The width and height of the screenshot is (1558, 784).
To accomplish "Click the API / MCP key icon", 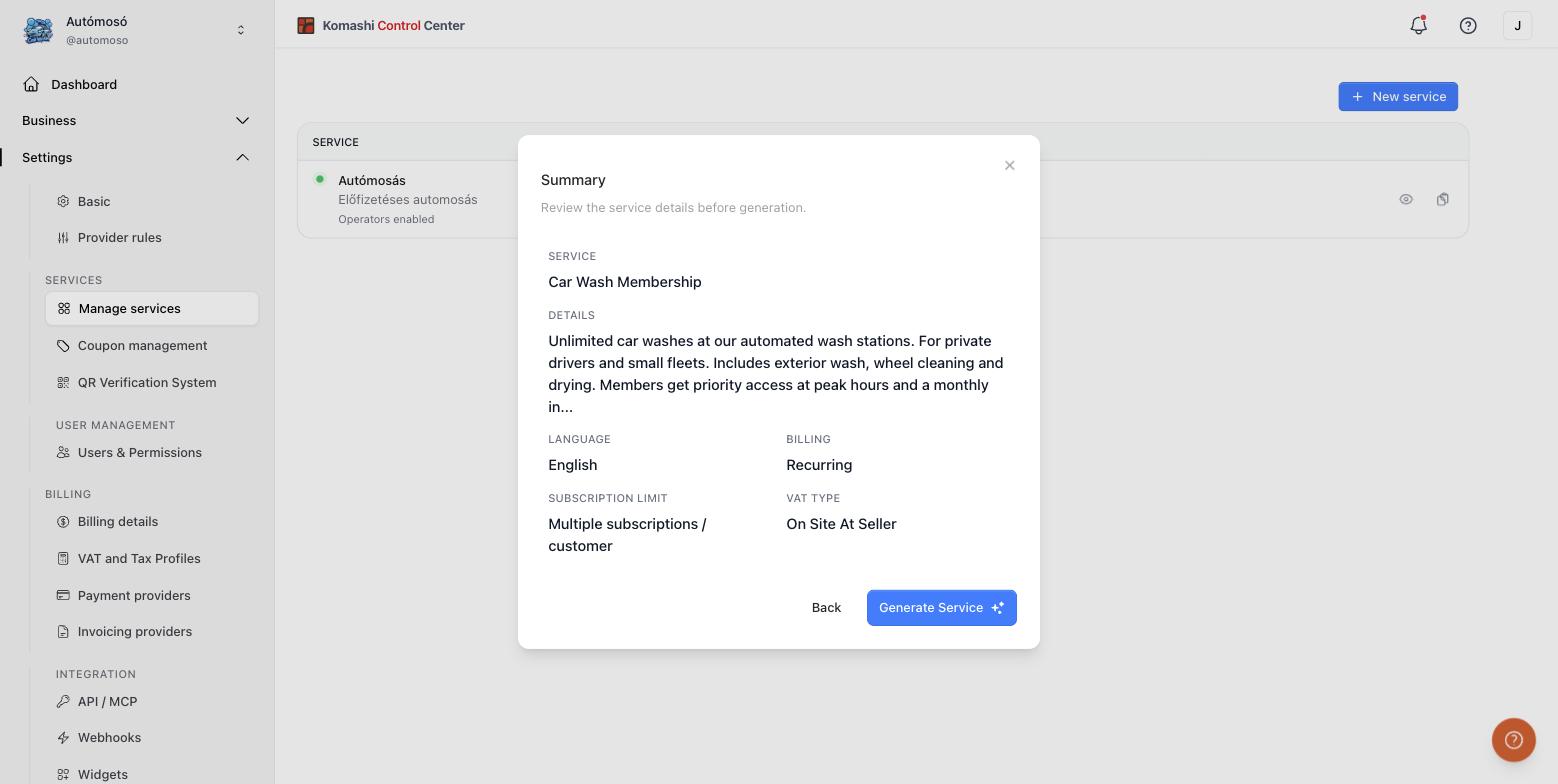I will click(63, 701).
